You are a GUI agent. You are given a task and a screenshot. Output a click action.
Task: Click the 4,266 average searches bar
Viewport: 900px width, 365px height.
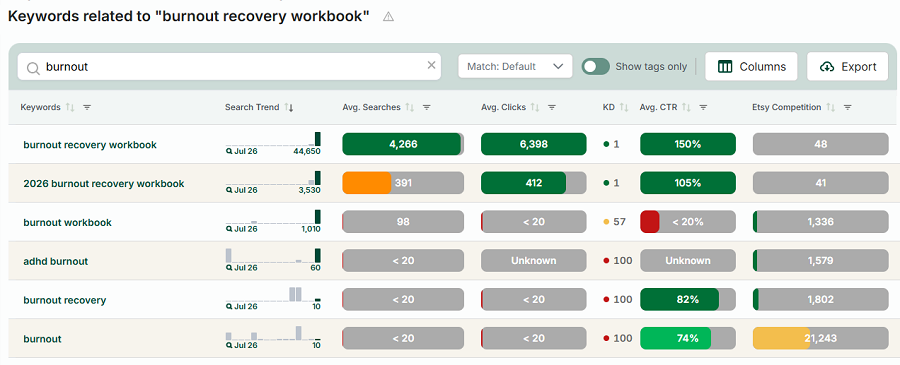click(403, 144)
